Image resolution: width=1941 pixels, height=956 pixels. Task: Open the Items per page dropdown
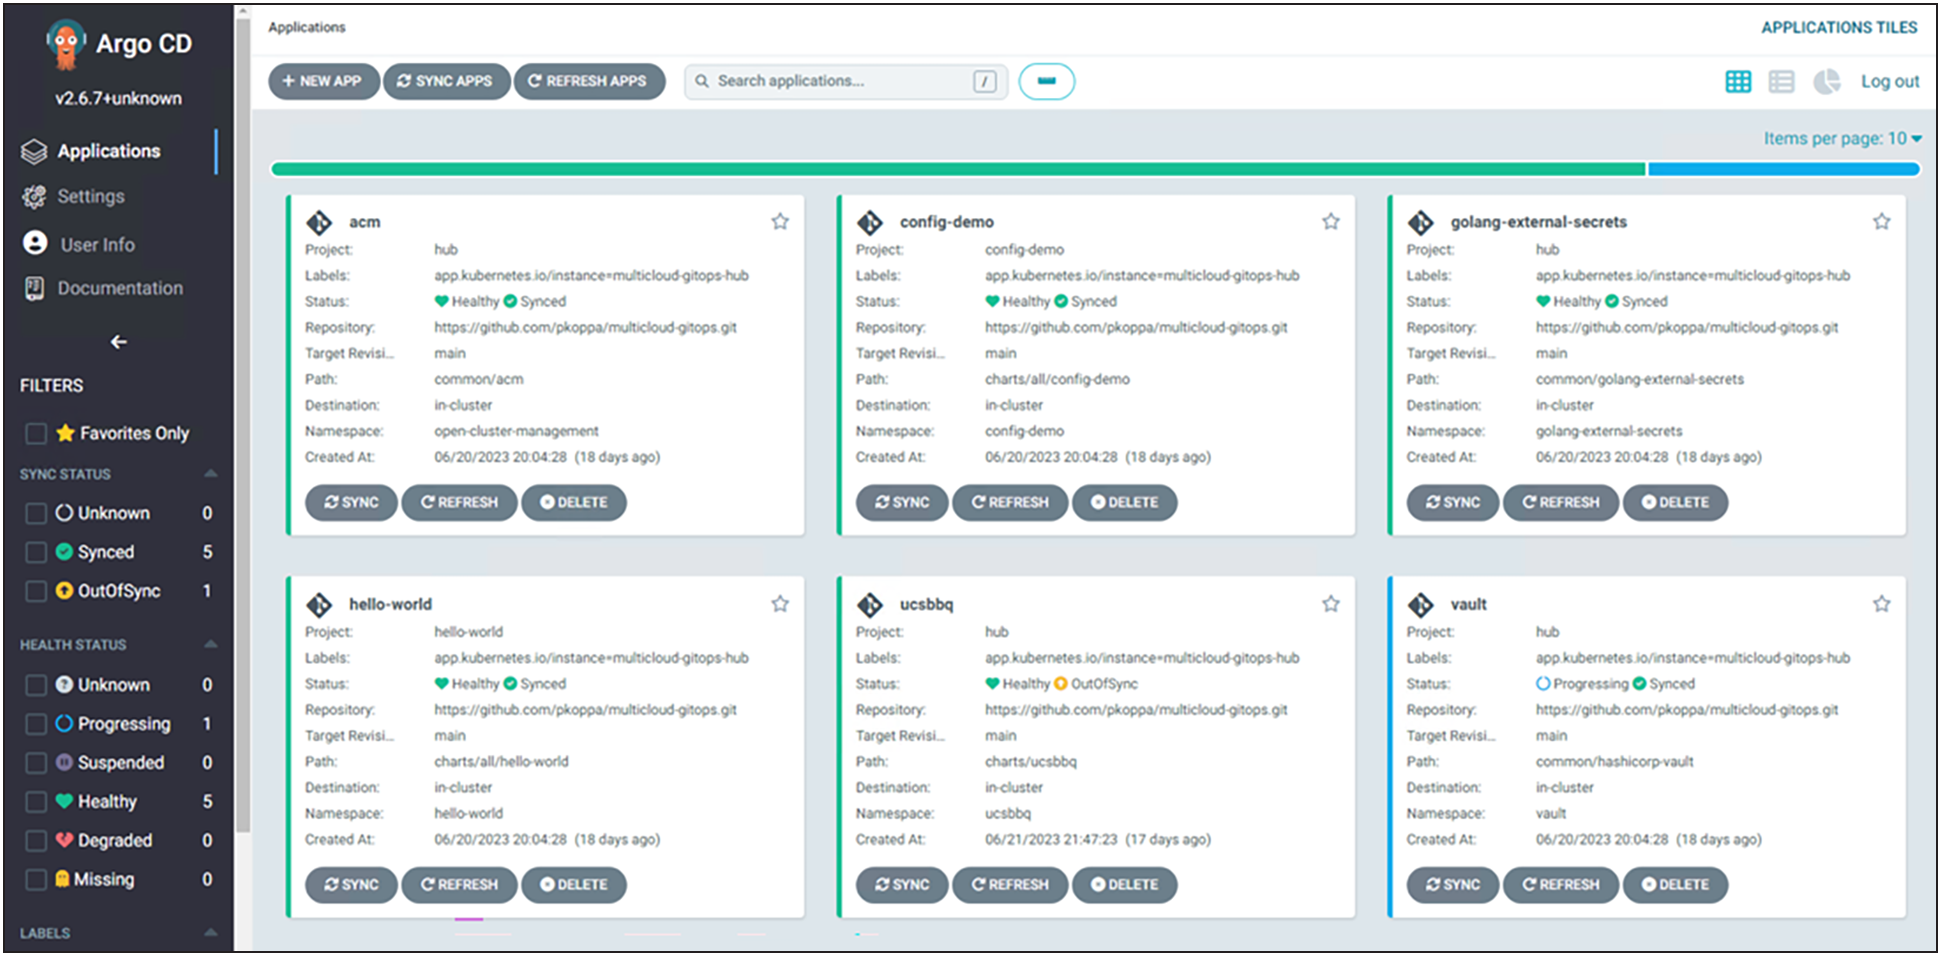click(x=1842, y=139)
